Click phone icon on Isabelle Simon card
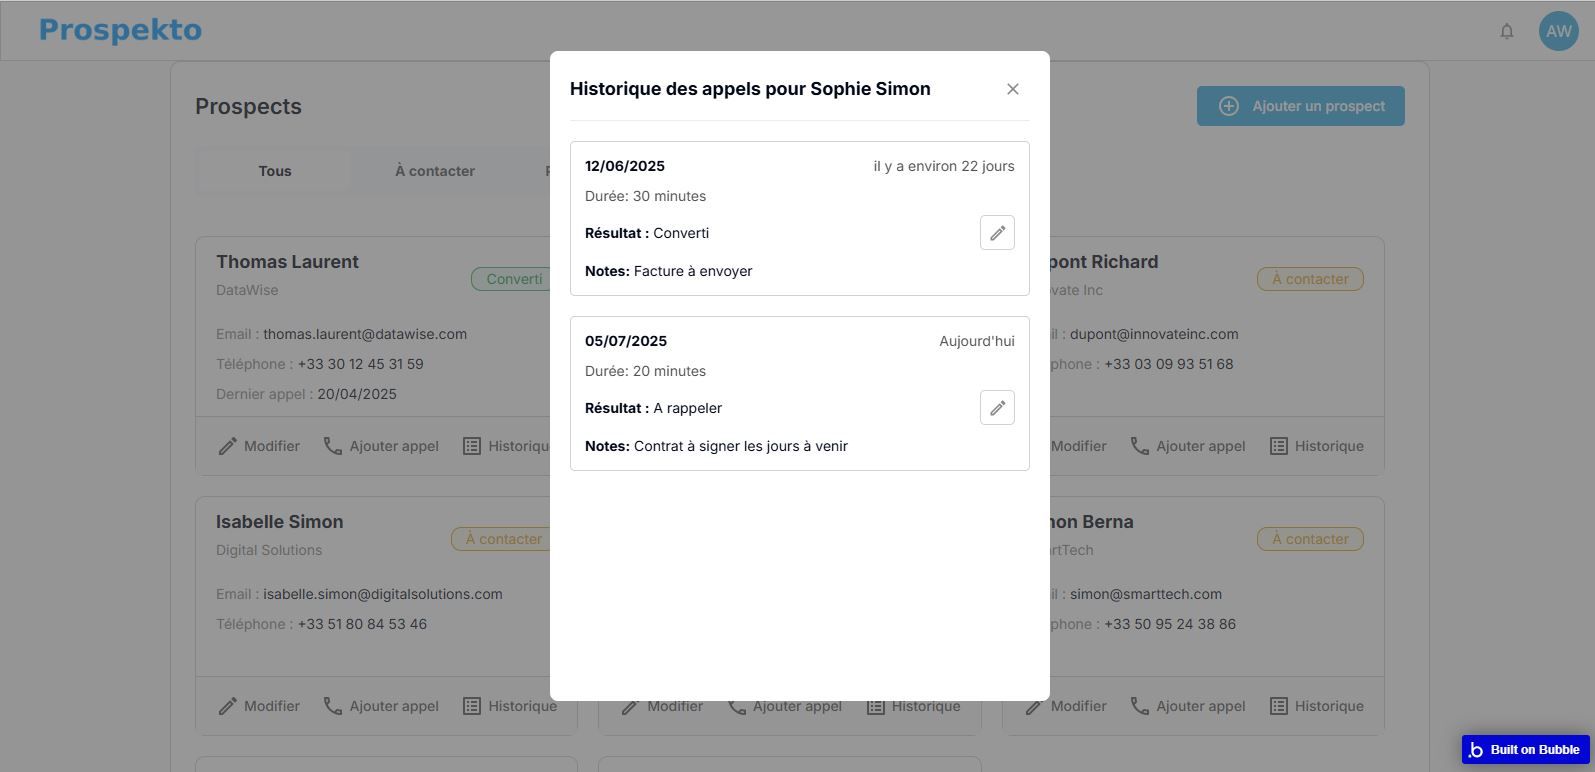The width and height of the screenshot is (1595, 772). click(333, 706)
